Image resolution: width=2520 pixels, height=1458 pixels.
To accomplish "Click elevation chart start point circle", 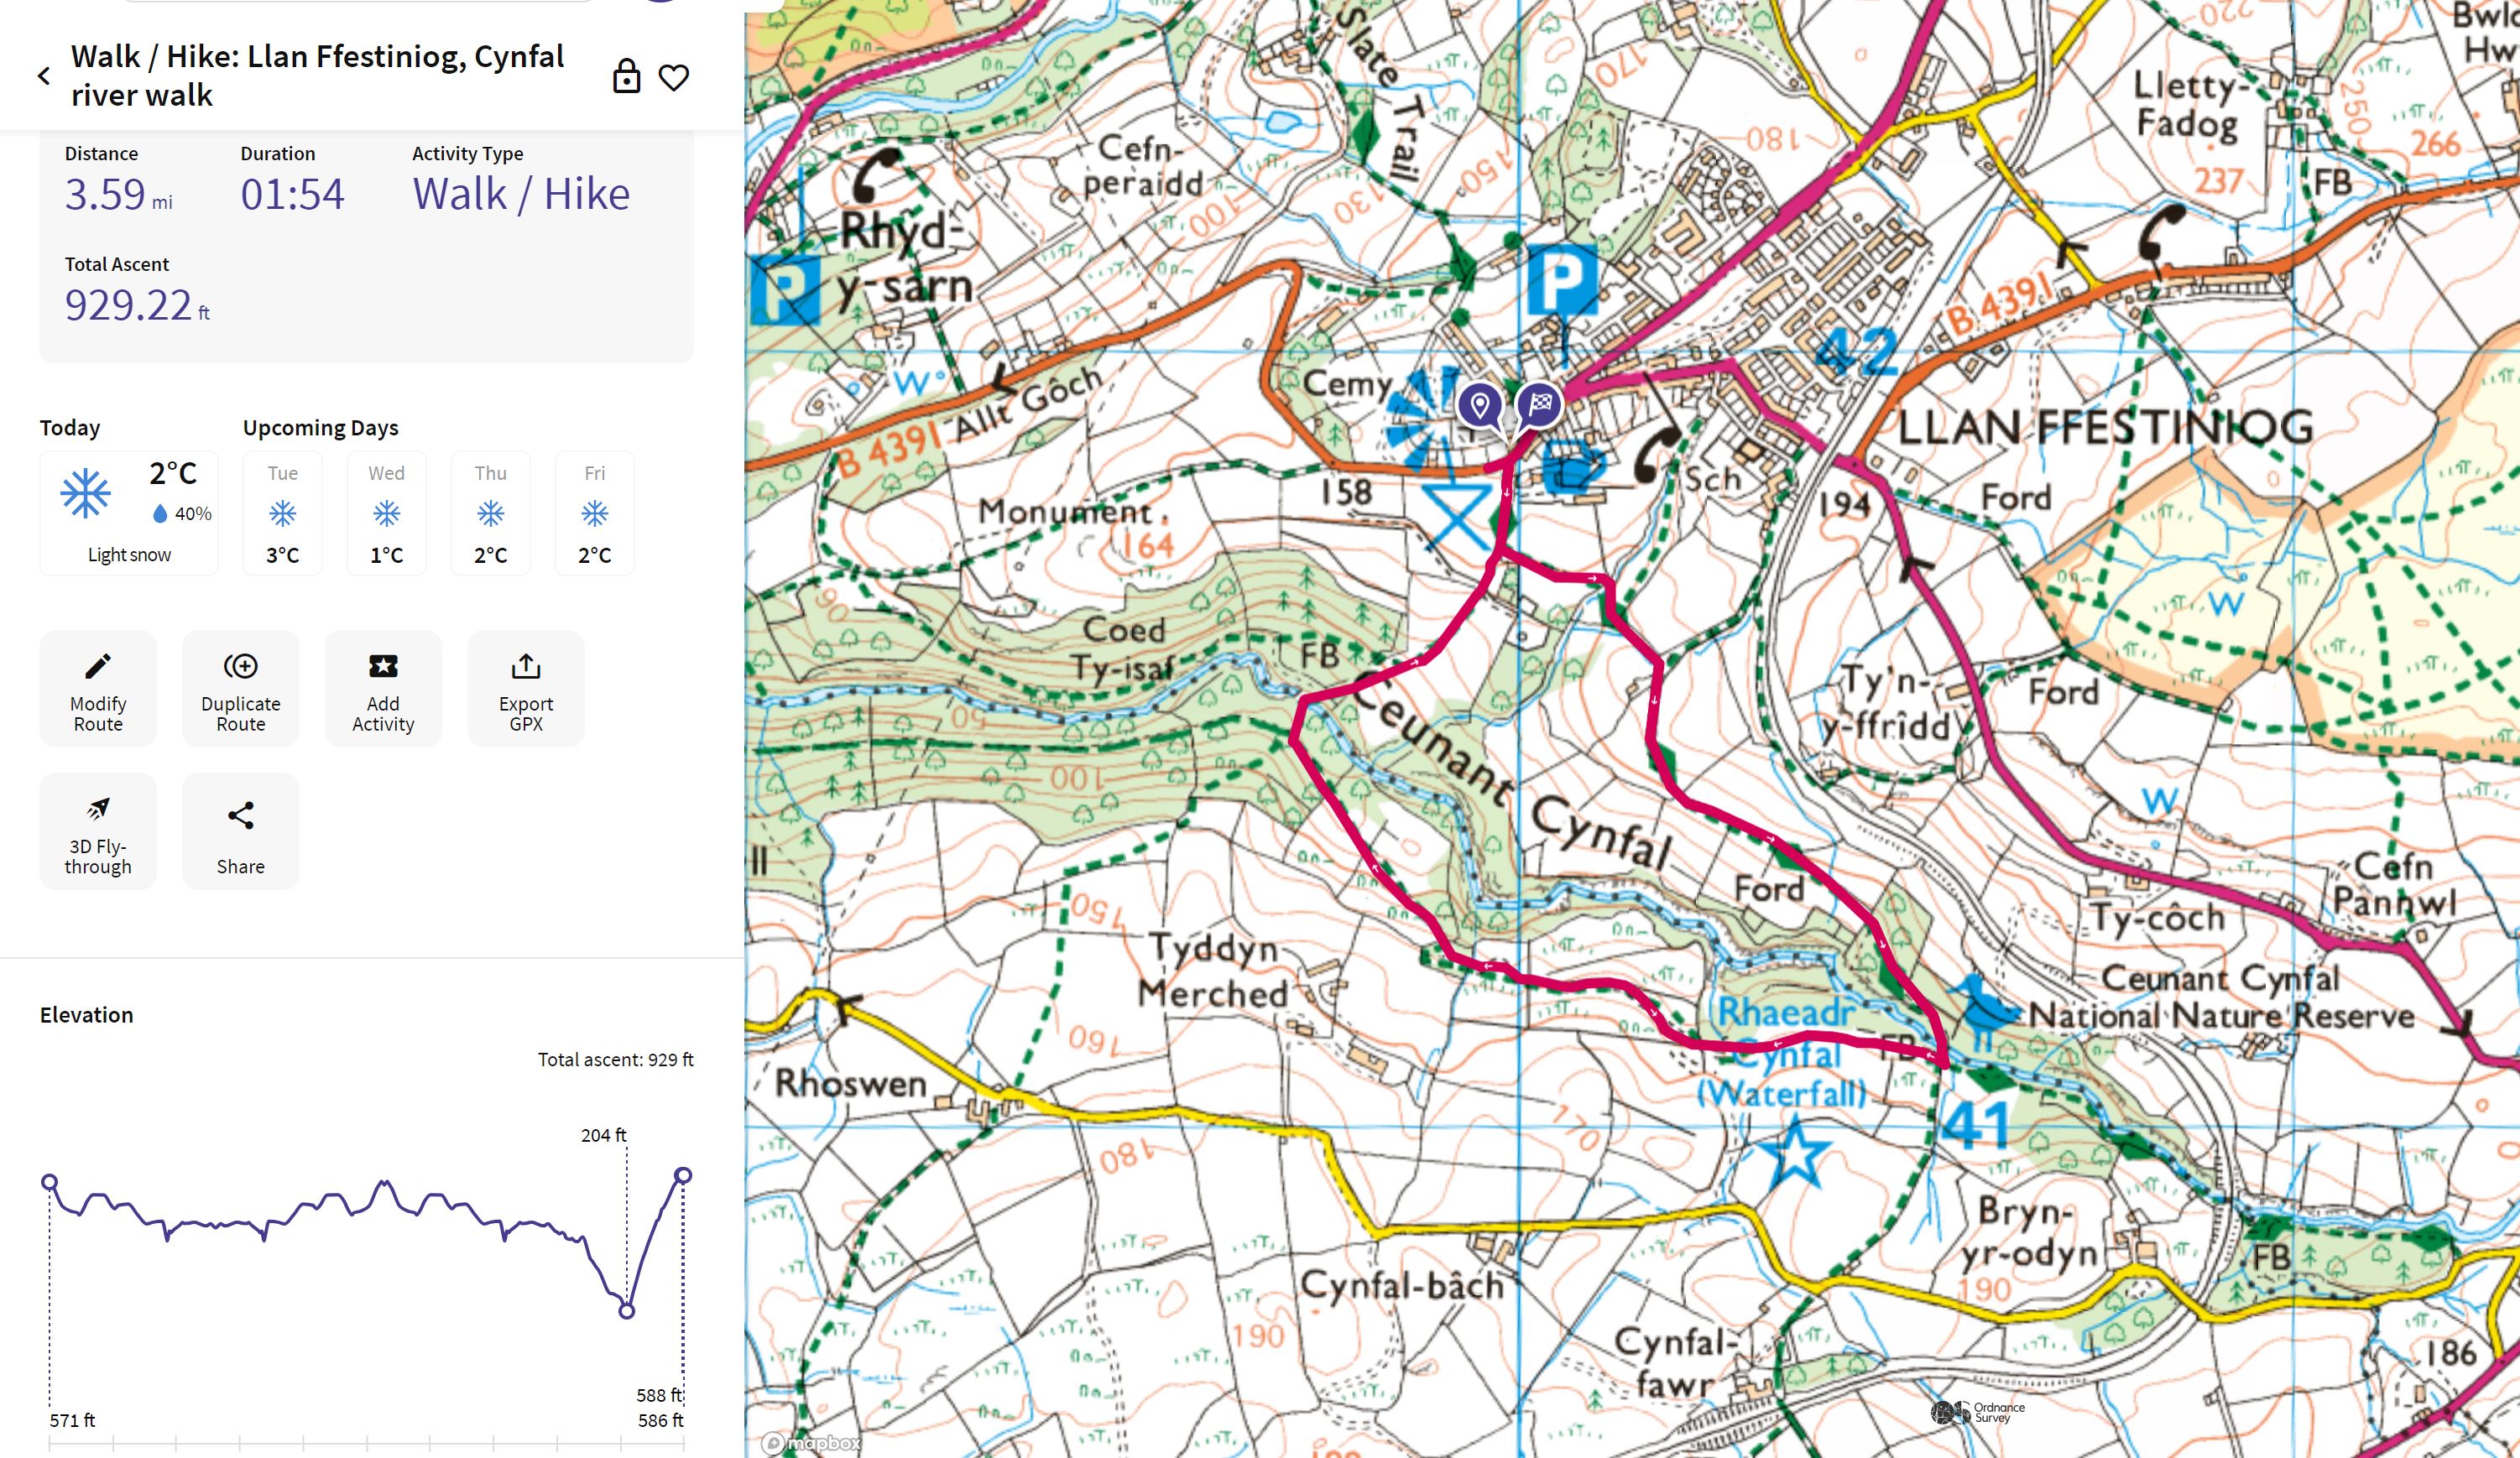I will [x=49, y=1182].
